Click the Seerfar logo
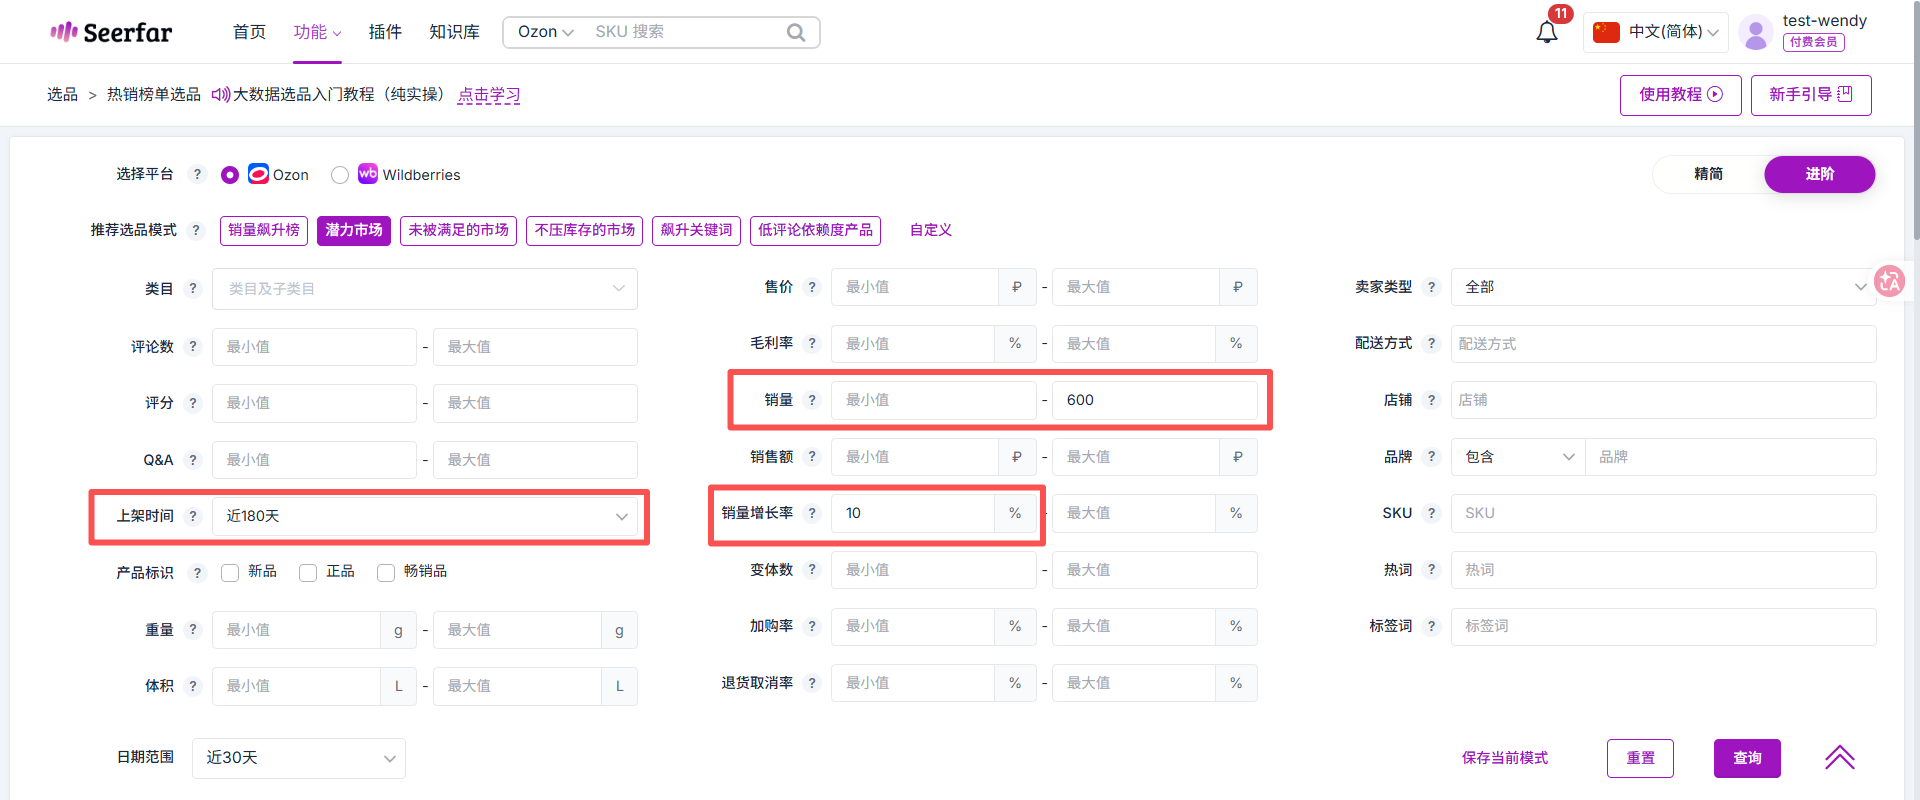Image resolution: width=1920 pixels, height=800 pixels. click(111, 32)
